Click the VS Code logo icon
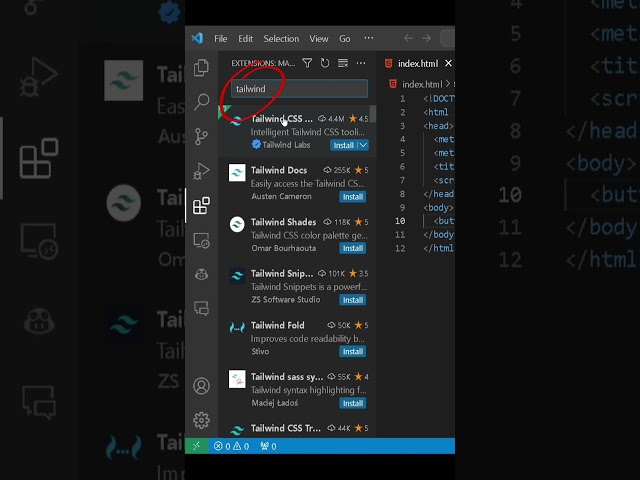The height and width of the screenshot is (480, 640). click(197, 38)
